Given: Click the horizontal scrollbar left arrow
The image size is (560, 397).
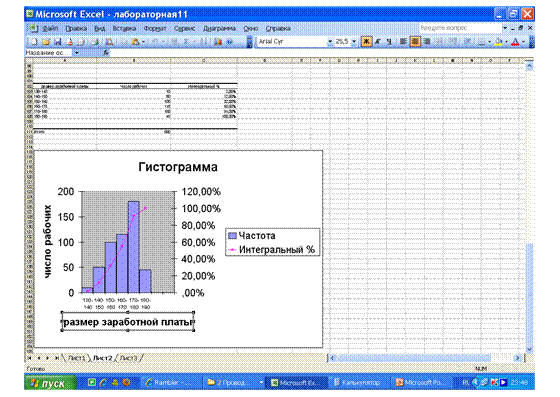Looking at the screenshot, I should point(332,358).
